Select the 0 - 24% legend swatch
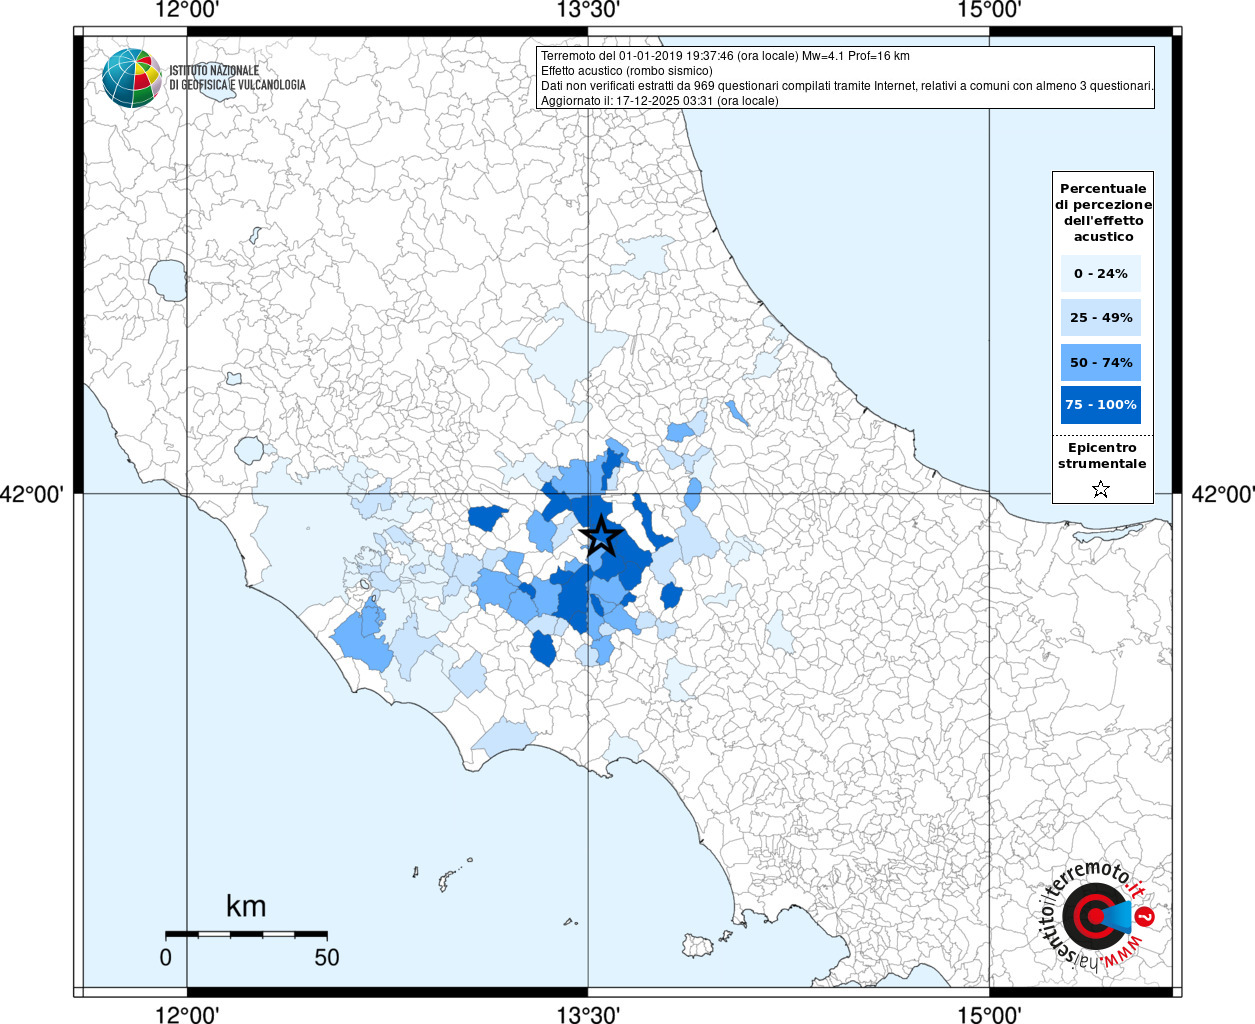 pyautogui.click(x=1101, y=273)
